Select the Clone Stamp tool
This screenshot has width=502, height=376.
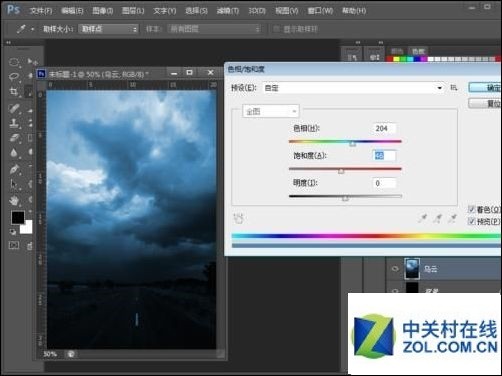(14, 123)
